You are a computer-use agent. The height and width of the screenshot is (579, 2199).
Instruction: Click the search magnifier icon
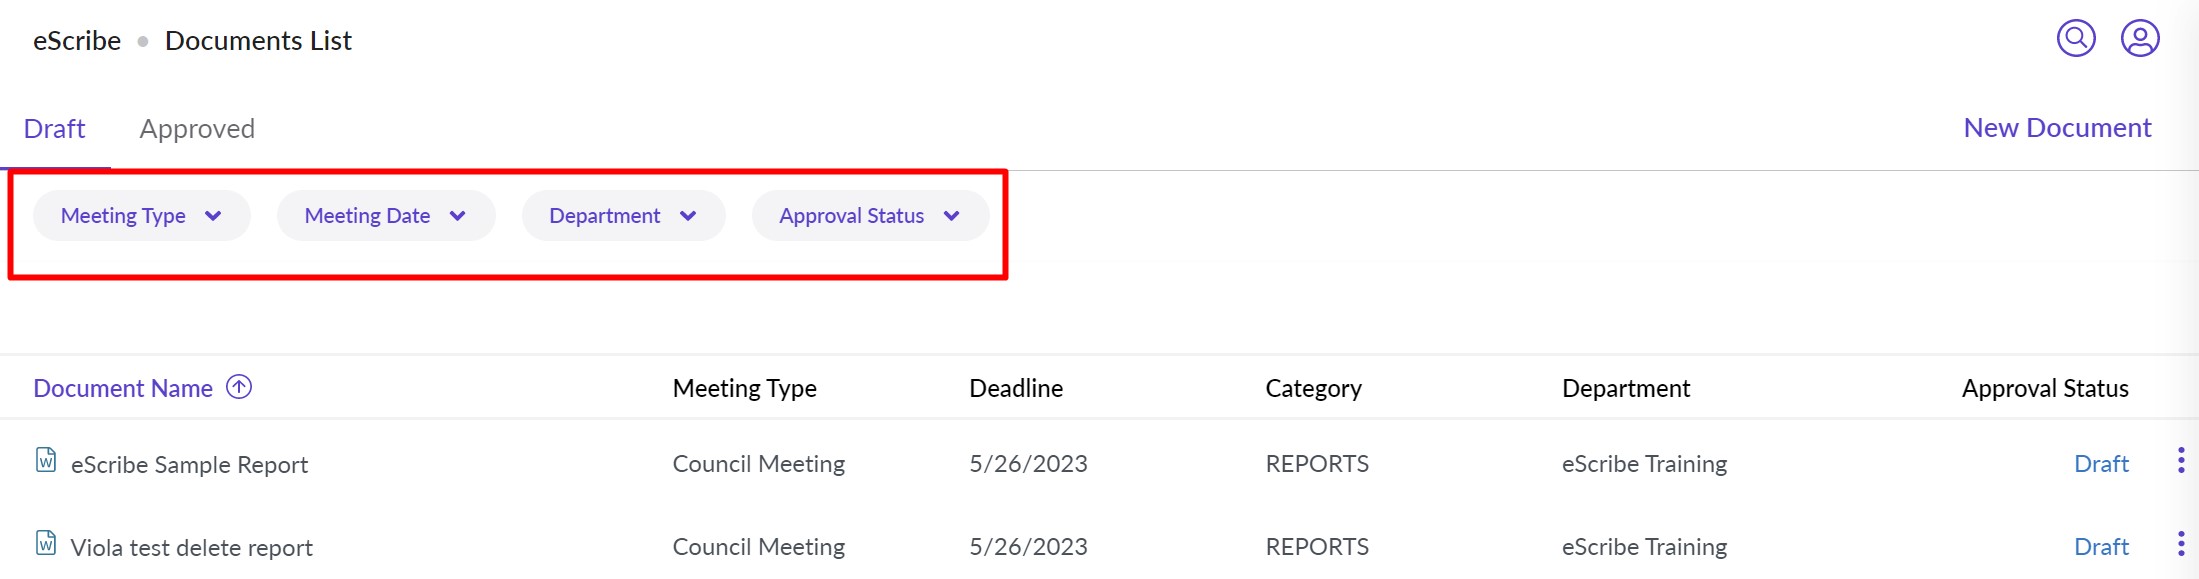tap(2076, 39)
